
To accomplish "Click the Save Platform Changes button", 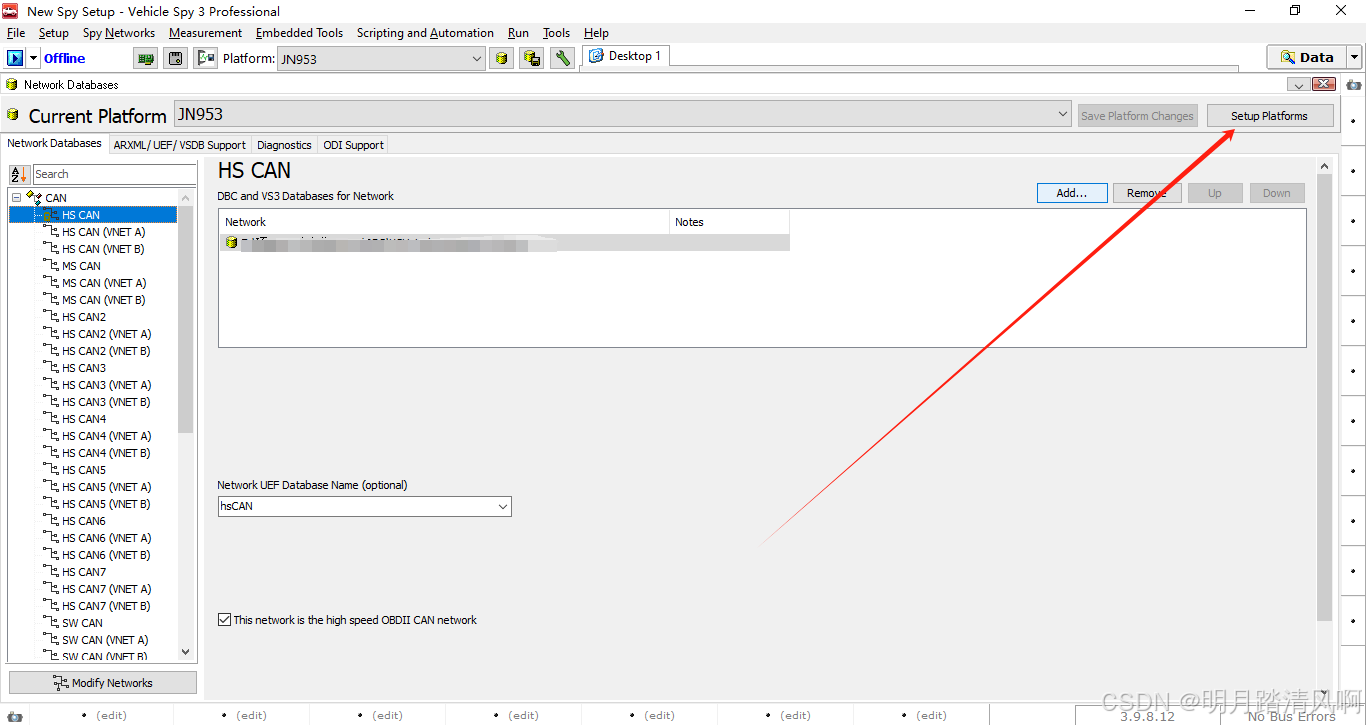I will tap(1137, 115).
